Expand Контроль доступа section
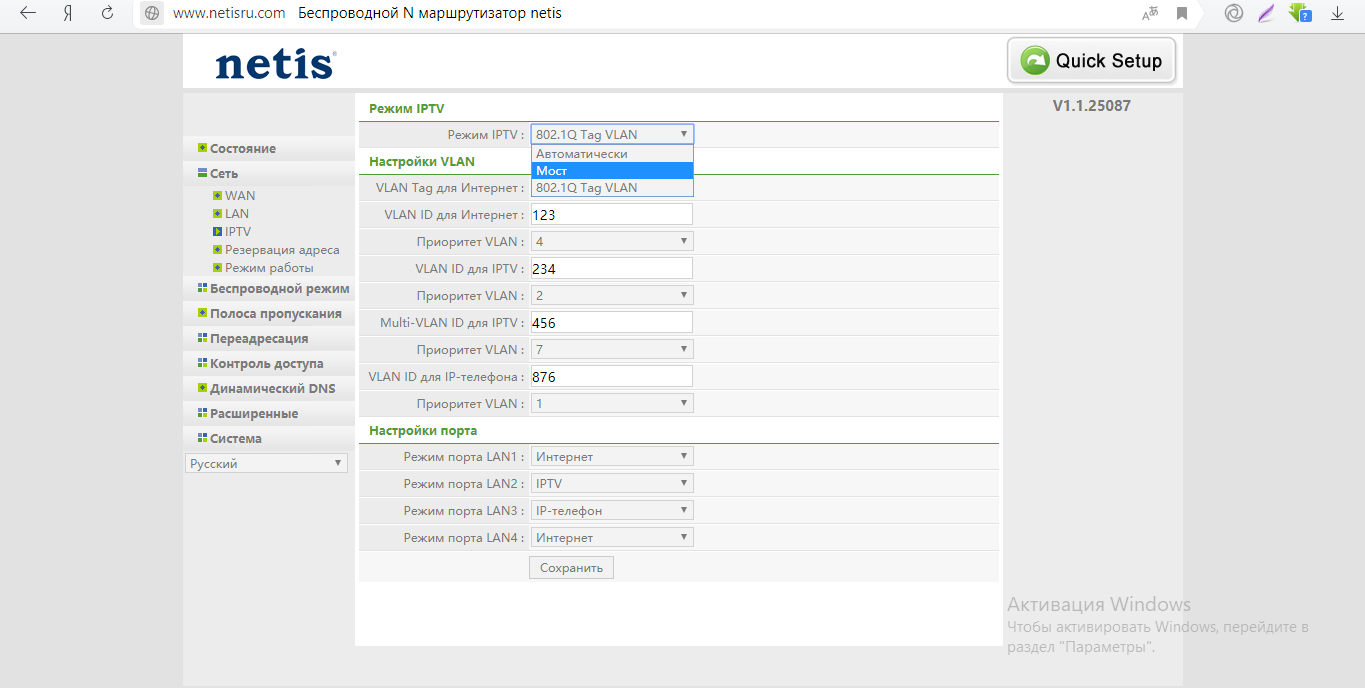The image size is (1365, 688). [x=269, y=363]
